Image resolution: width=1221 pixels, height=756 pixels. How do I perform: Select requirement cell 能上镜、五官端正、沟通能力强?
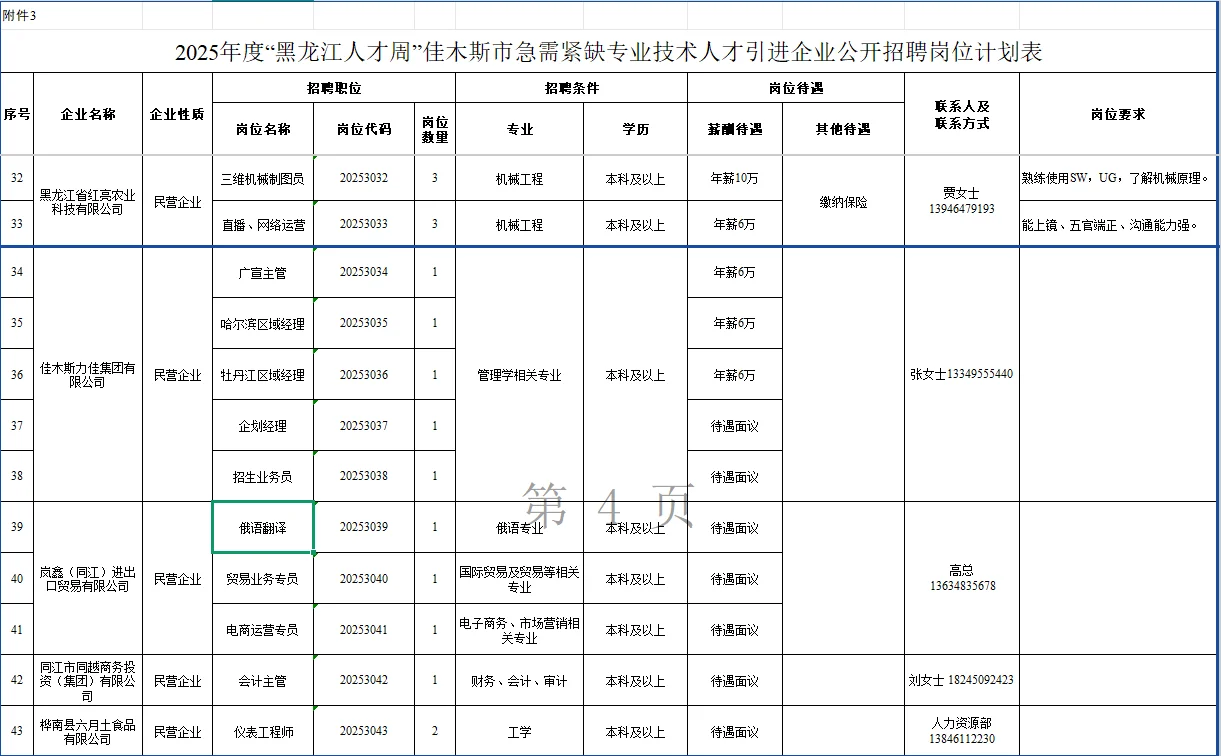coord(1119,224)
